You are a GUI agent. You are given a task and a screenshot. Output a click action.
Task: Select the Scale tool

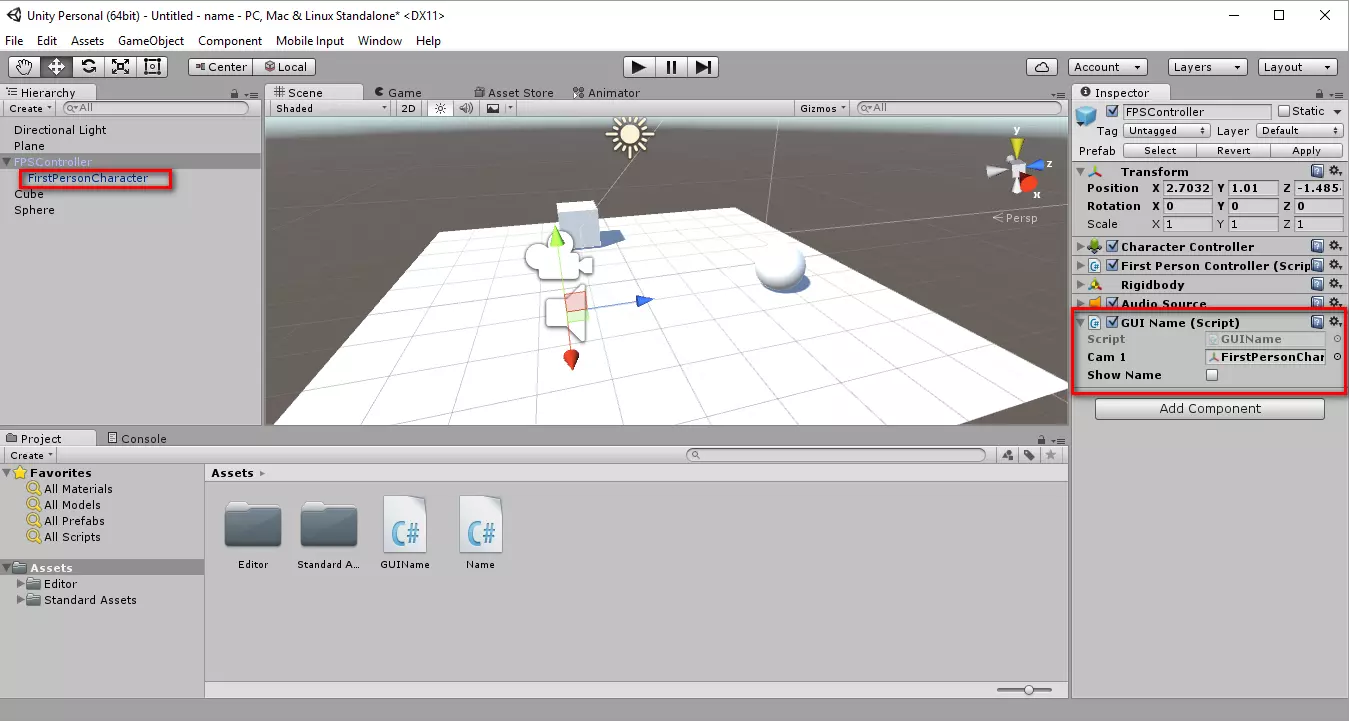click(120, 67)
